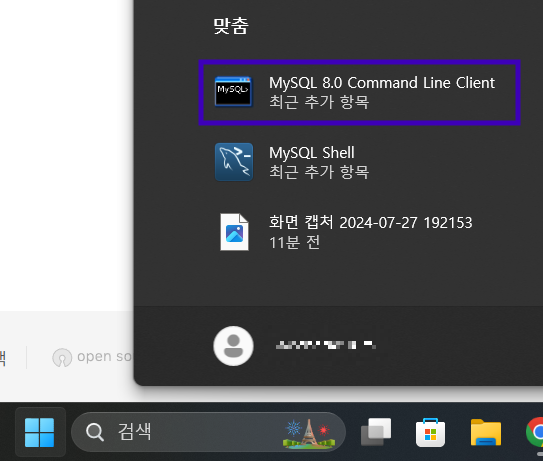Click the '11분 전' timestamp text
This screenshot has height=461, width=543.
294,242
